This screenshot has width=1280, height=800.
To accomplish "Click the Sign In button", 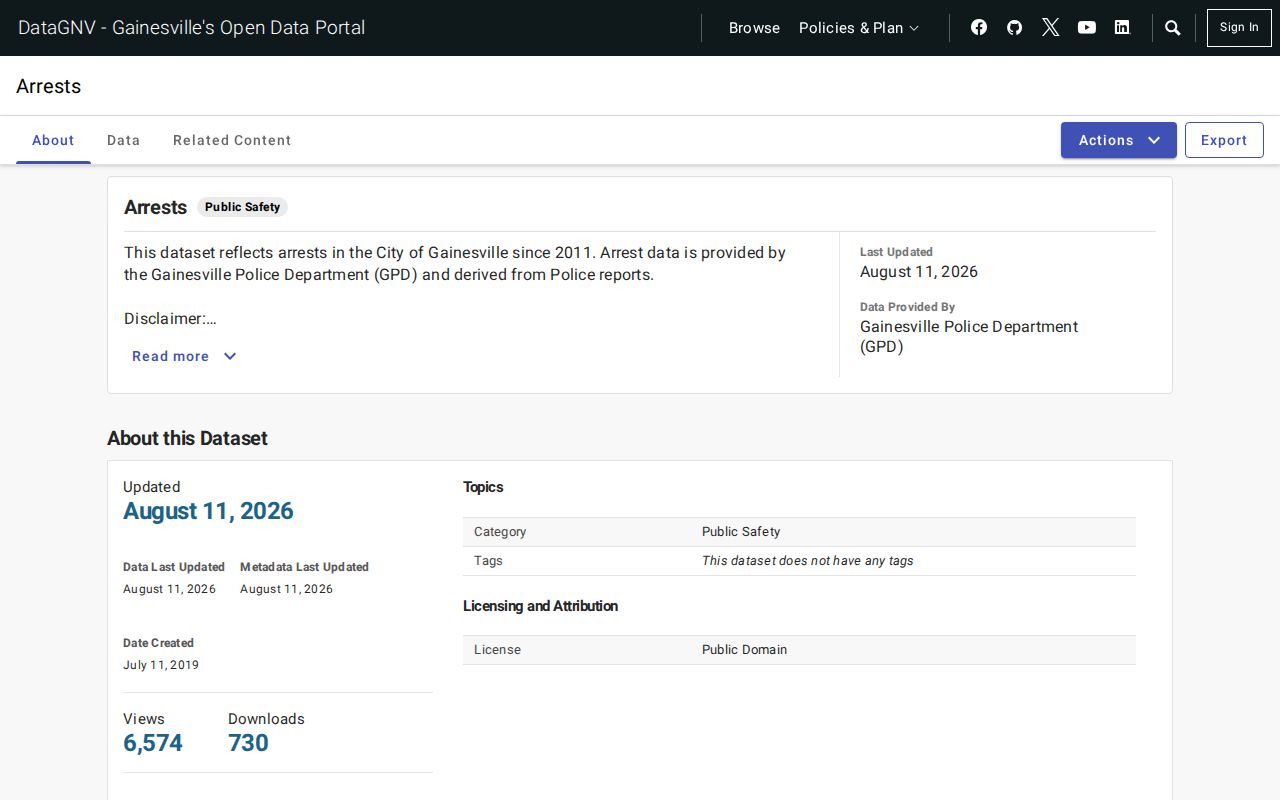I will (x=1239, y=28).
